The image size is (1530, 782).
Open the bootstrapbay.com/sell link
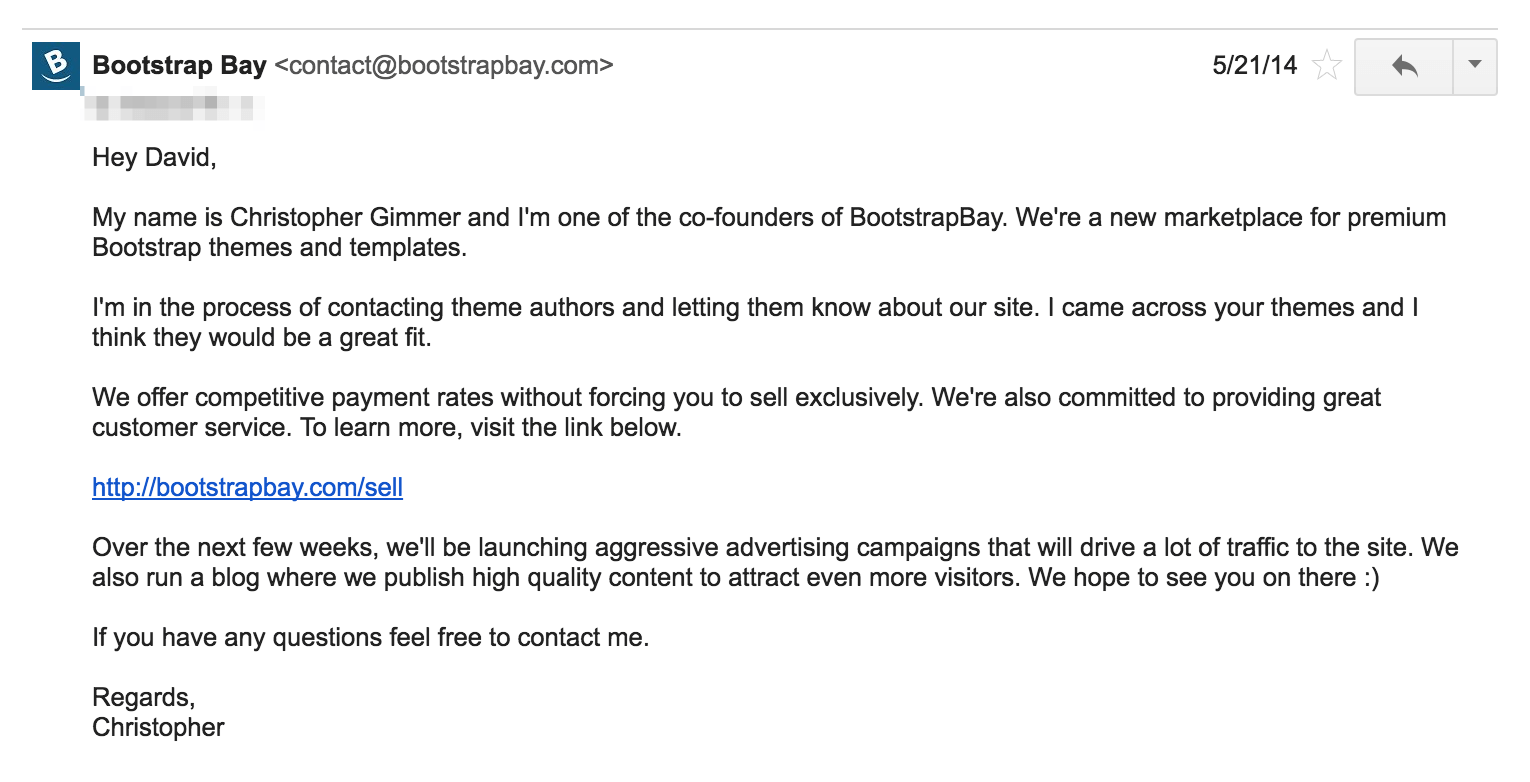pos(247,487)
